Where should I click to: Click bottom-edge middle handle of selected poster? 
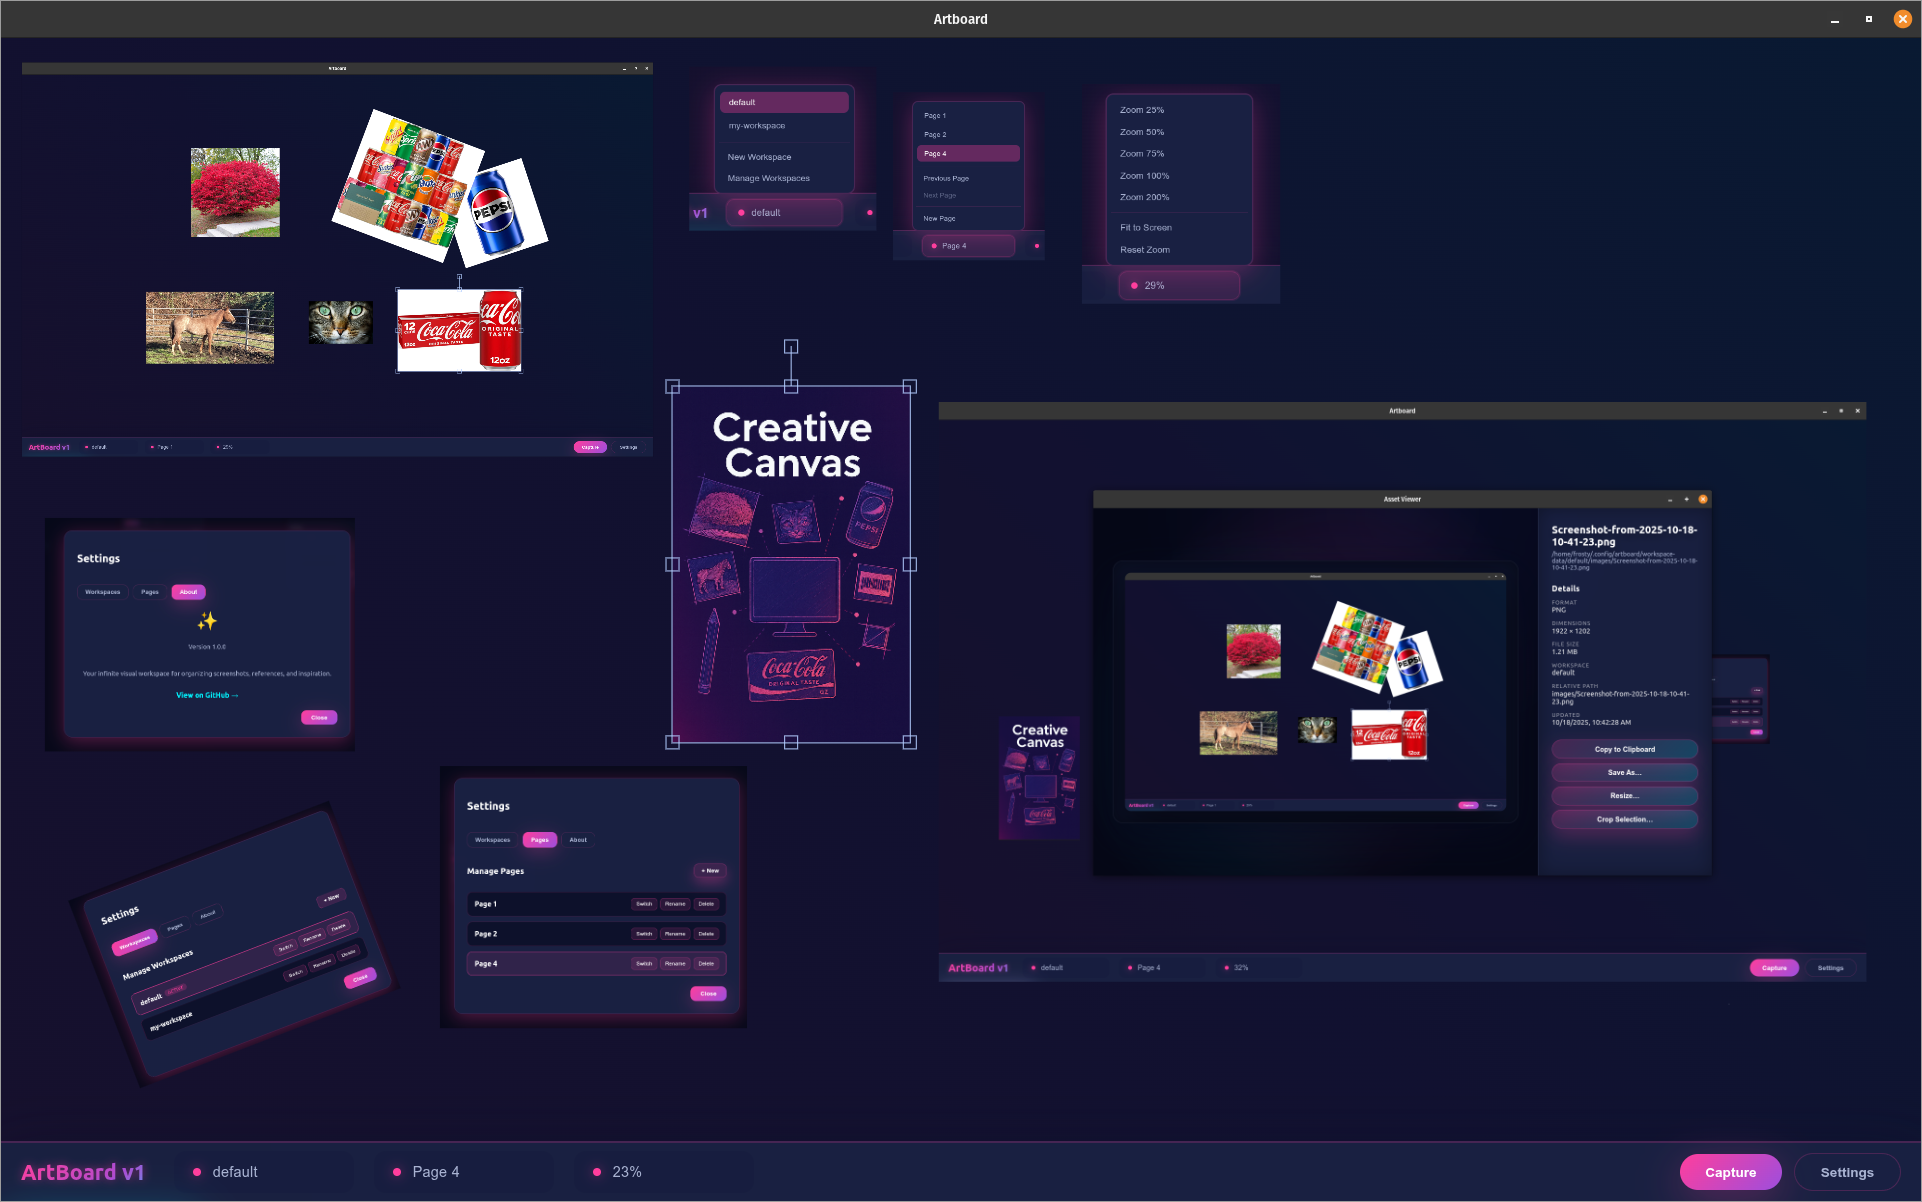pos(791,742)
